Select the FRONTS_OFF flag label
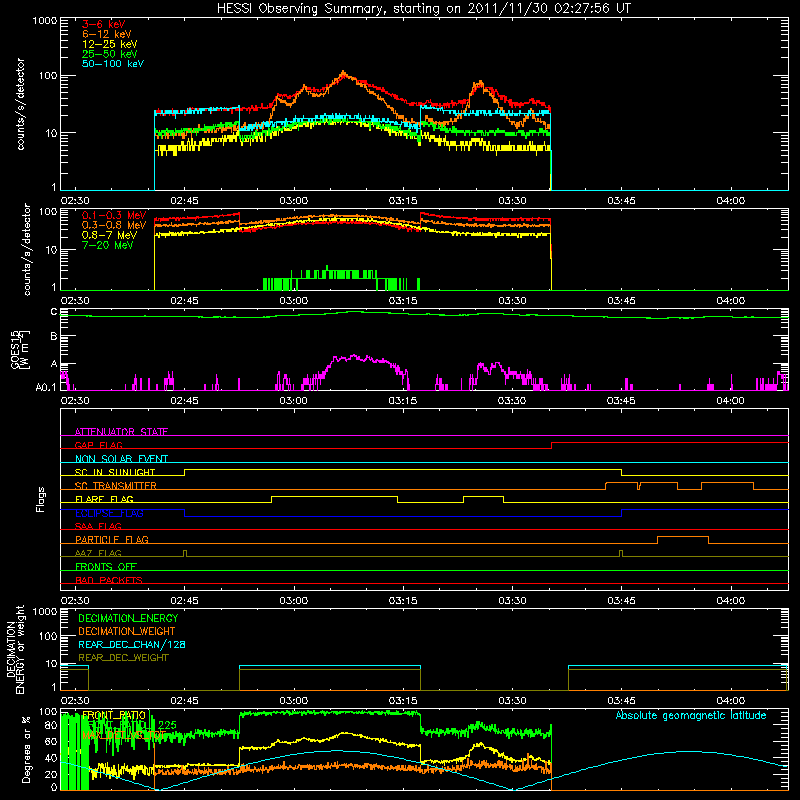Viewport: 800px width, 800px height. [106, 566]
